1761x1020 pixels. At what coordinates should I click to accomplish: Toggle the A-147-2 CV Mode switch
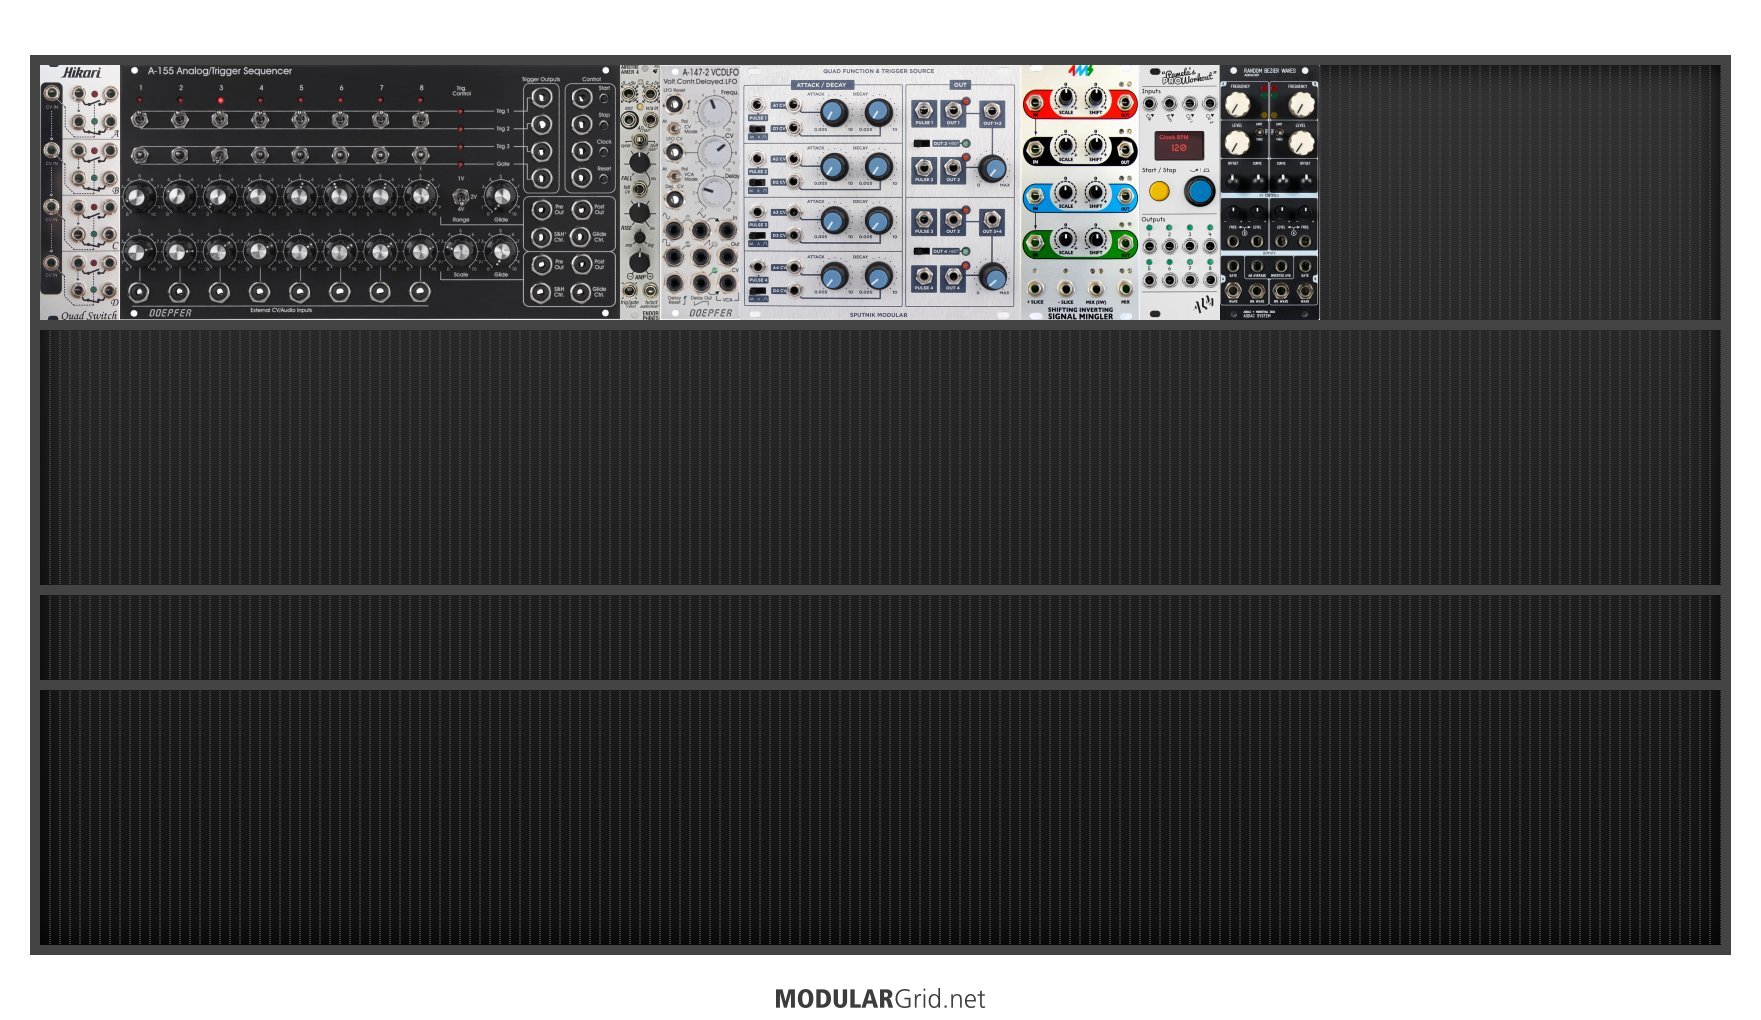tap(675, 128)
